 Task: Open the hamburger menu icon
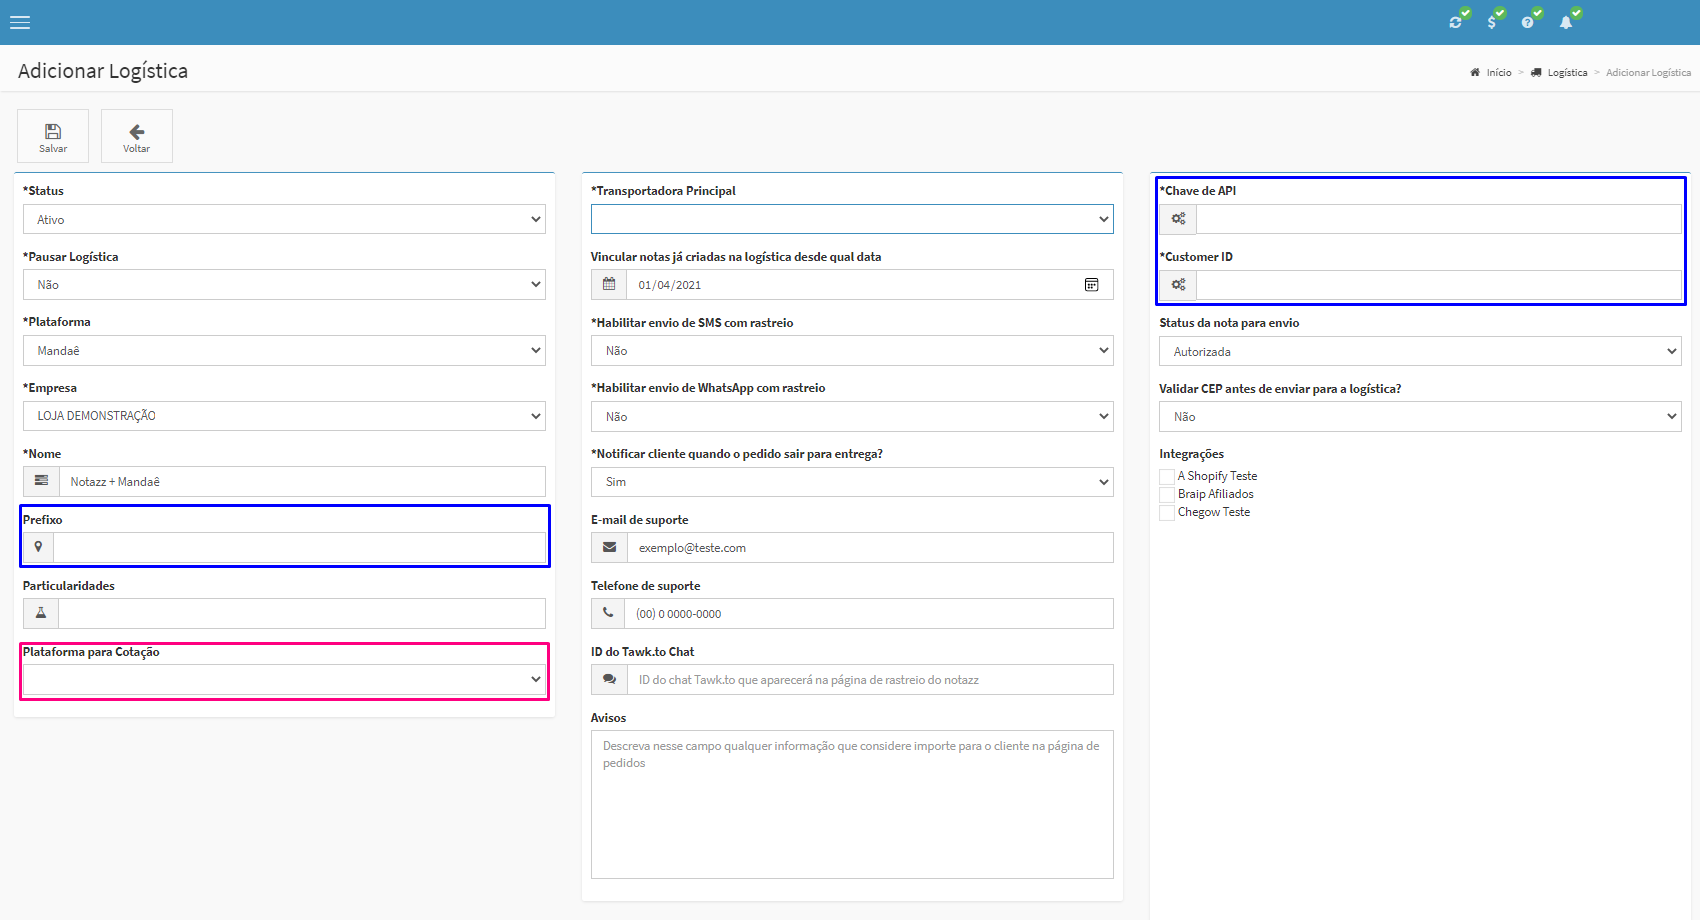click(x=20, y=22)
